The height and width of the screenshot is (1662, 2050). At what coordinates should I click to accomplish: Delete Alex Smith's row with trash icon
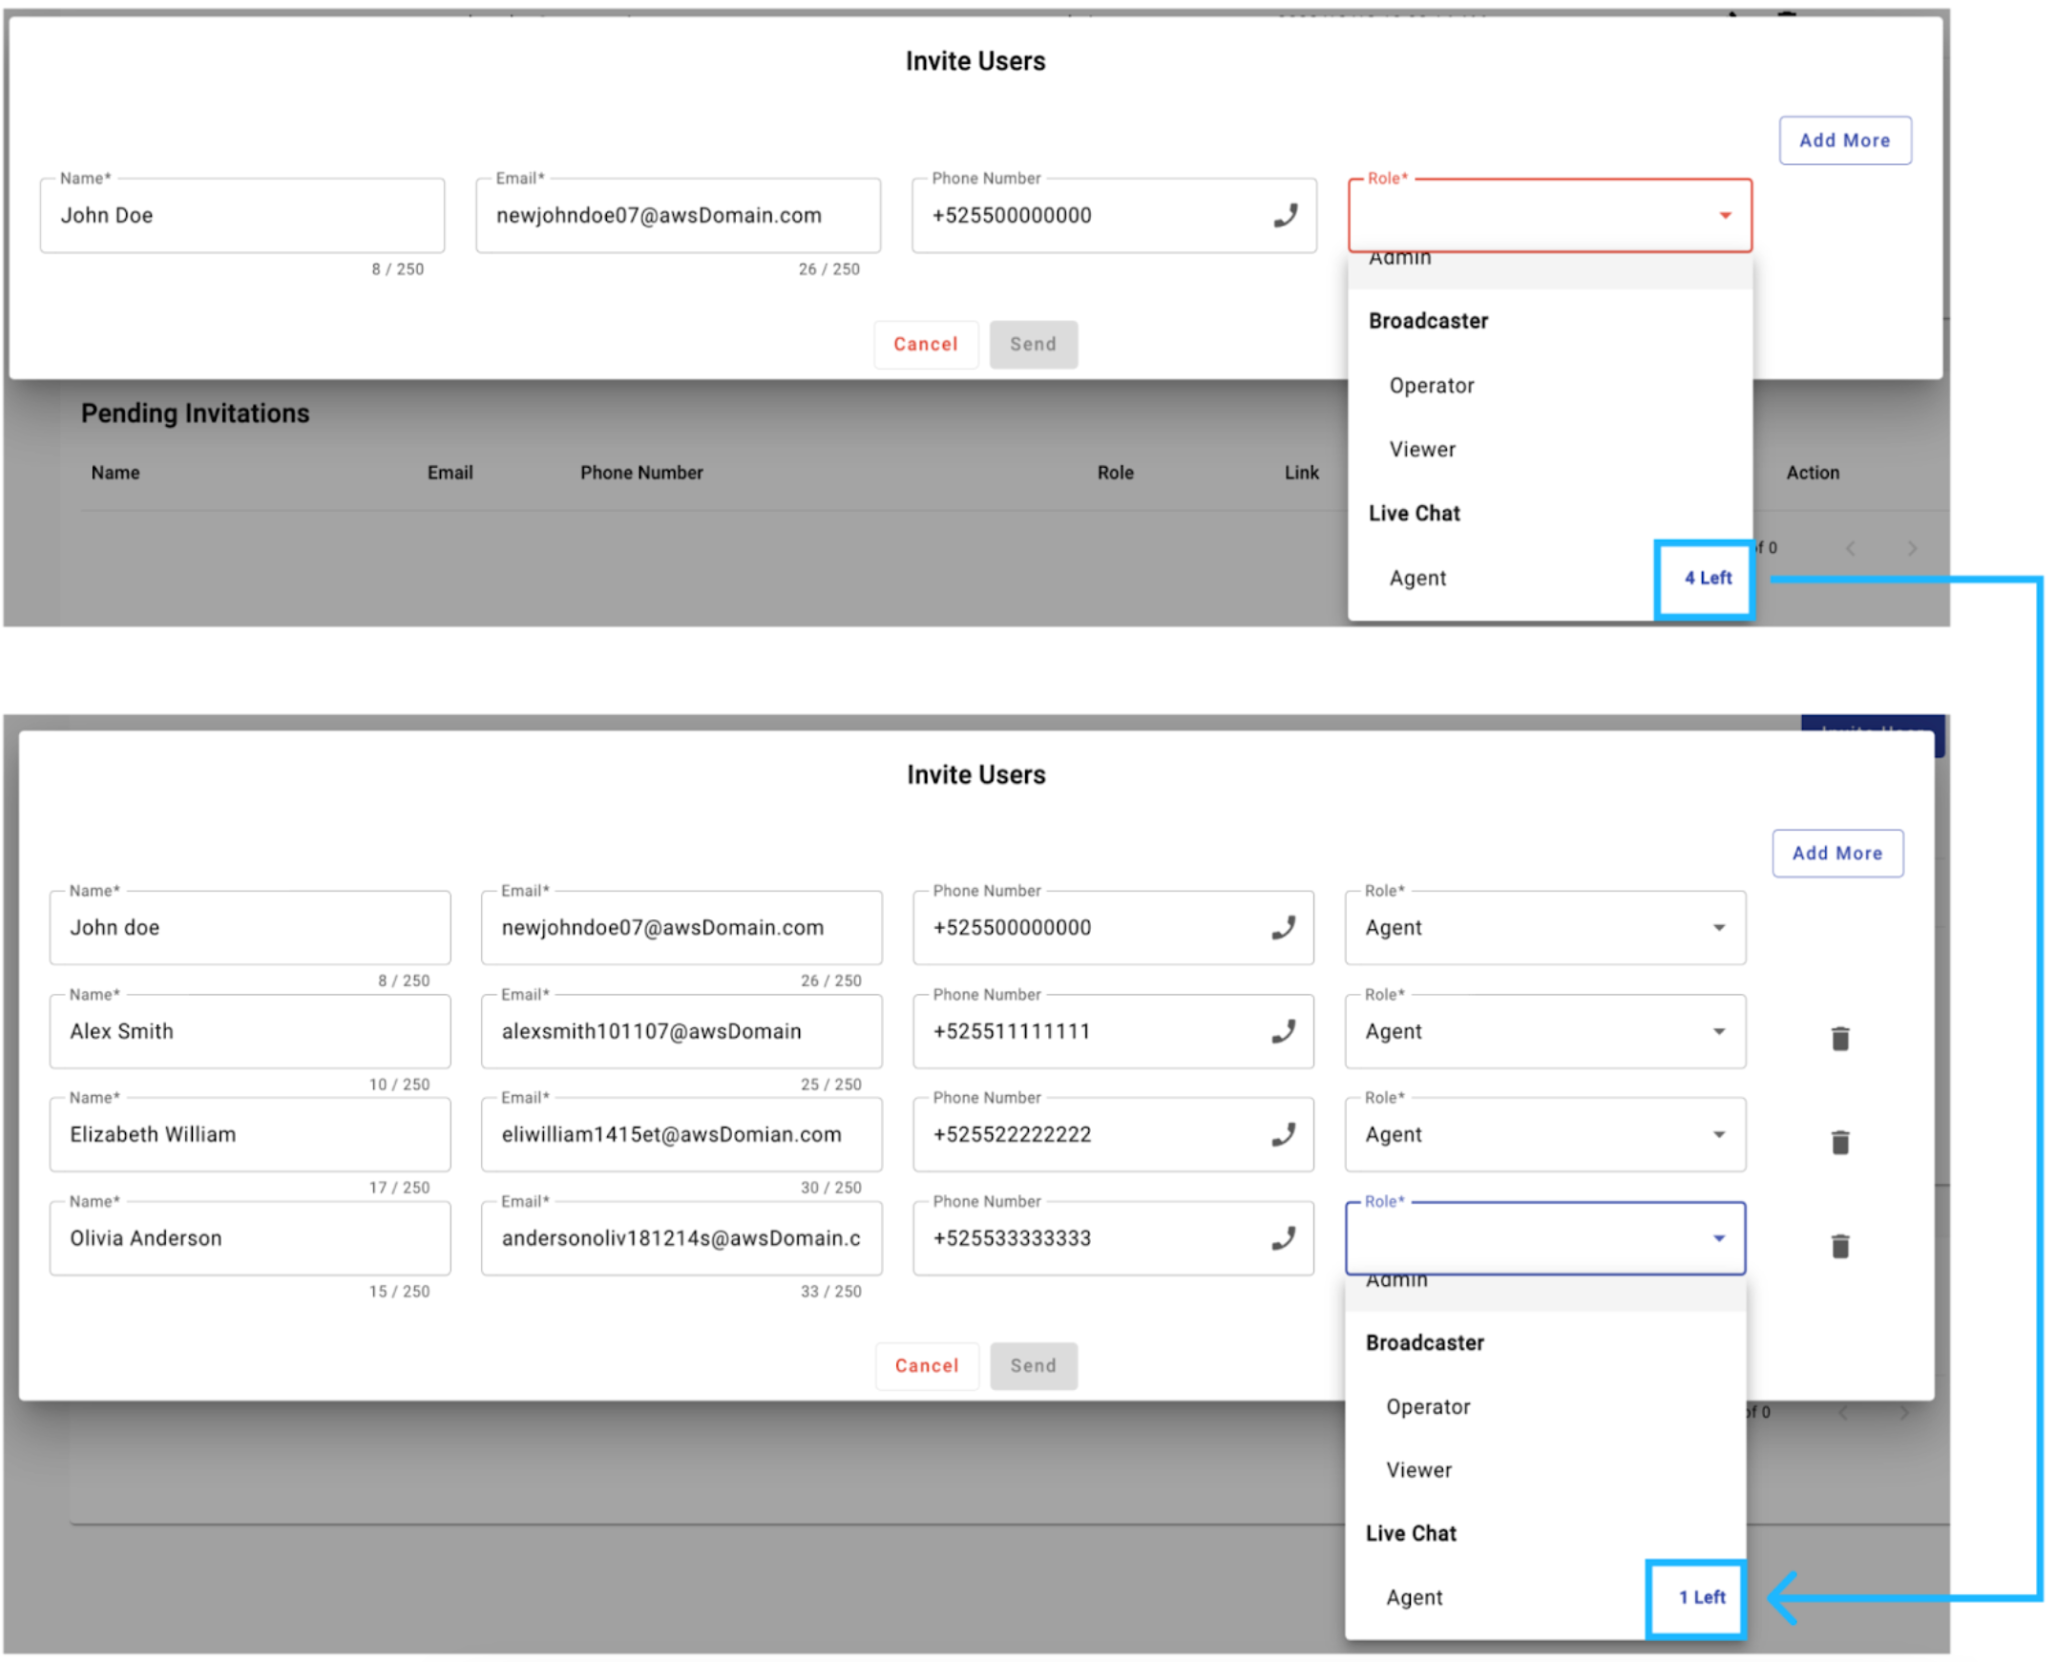[1839, 1039]
